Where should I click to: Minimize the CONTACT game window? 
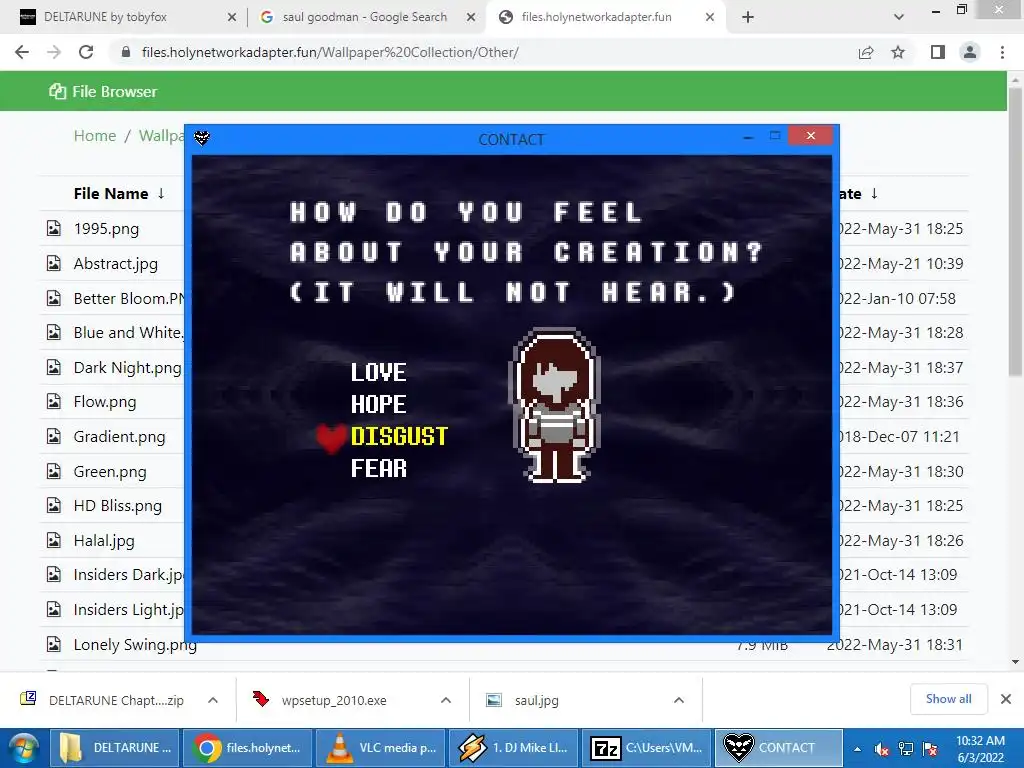(748, 136)
